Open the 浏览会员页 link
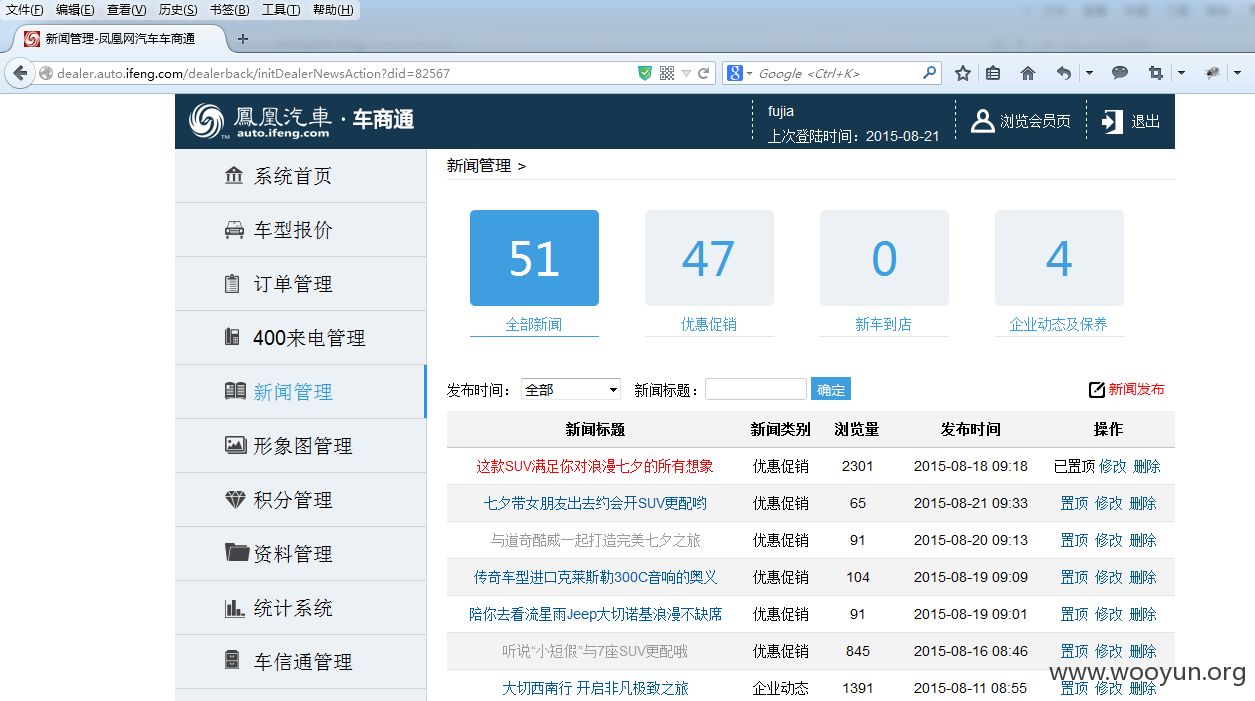 click(x=1035, y=121)
